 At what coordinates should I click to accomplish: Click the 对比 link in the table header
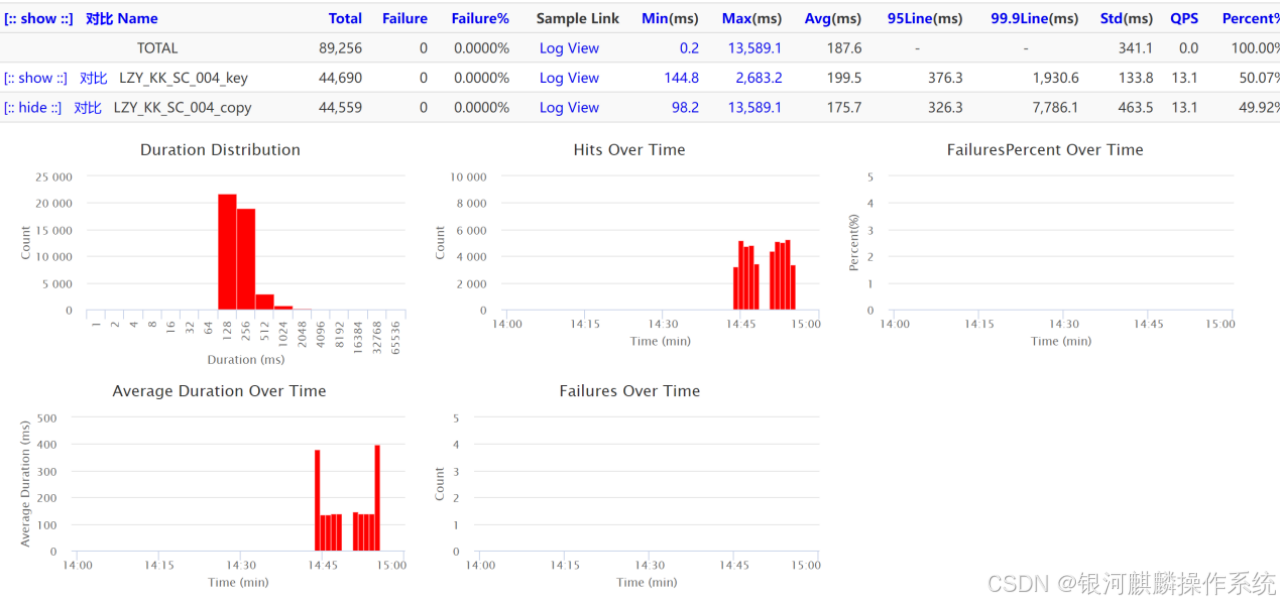coord(99,18)
